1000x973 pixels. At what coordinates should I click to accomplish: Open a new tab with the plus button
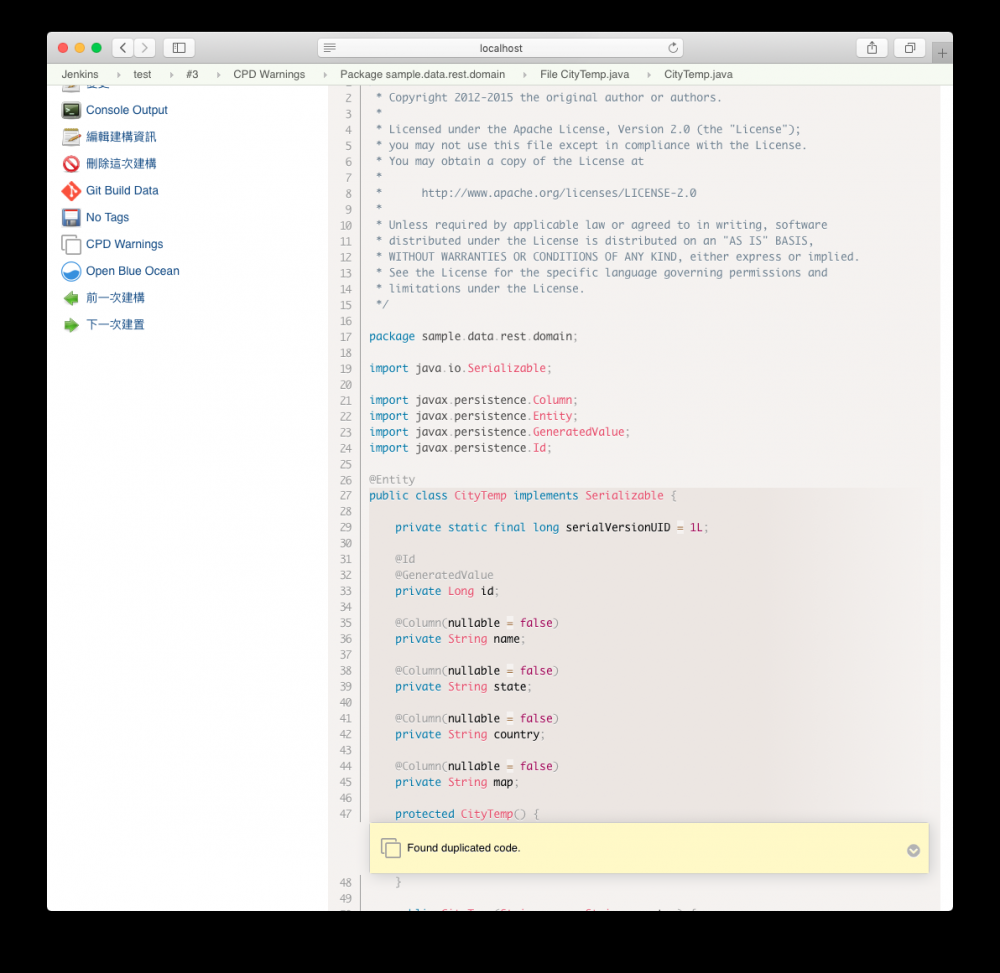point(941,52)
